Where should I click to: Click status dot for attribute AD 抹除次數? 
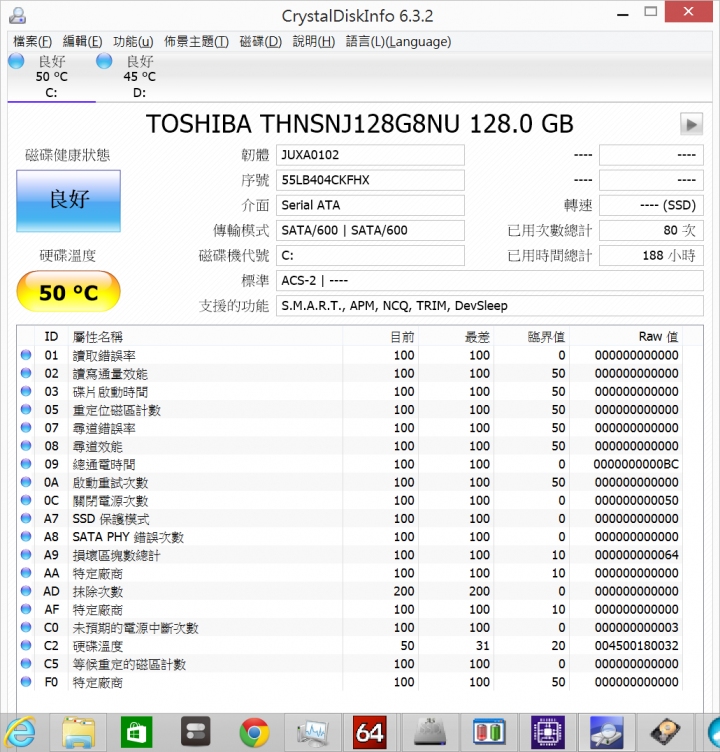point(26,591)
